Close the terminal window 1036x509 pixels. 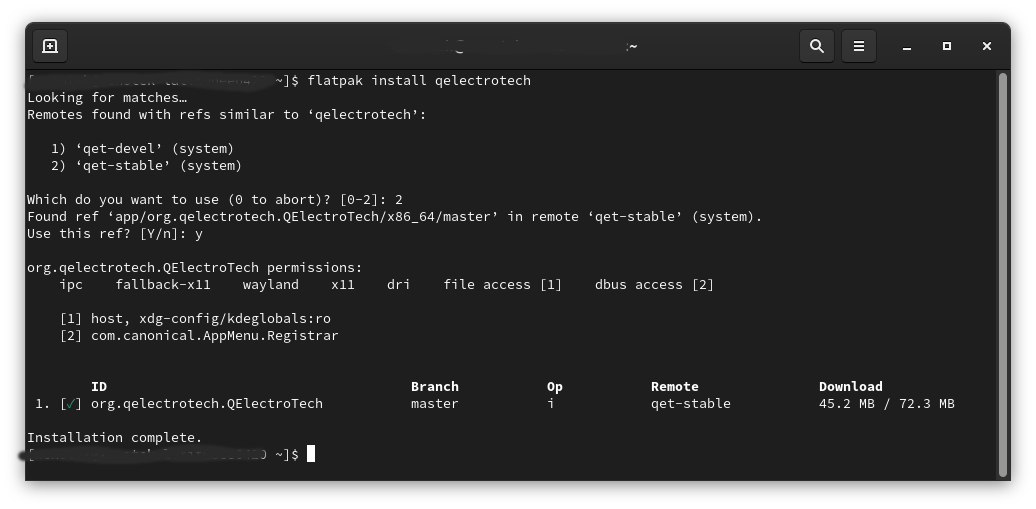tap(987, 46)
